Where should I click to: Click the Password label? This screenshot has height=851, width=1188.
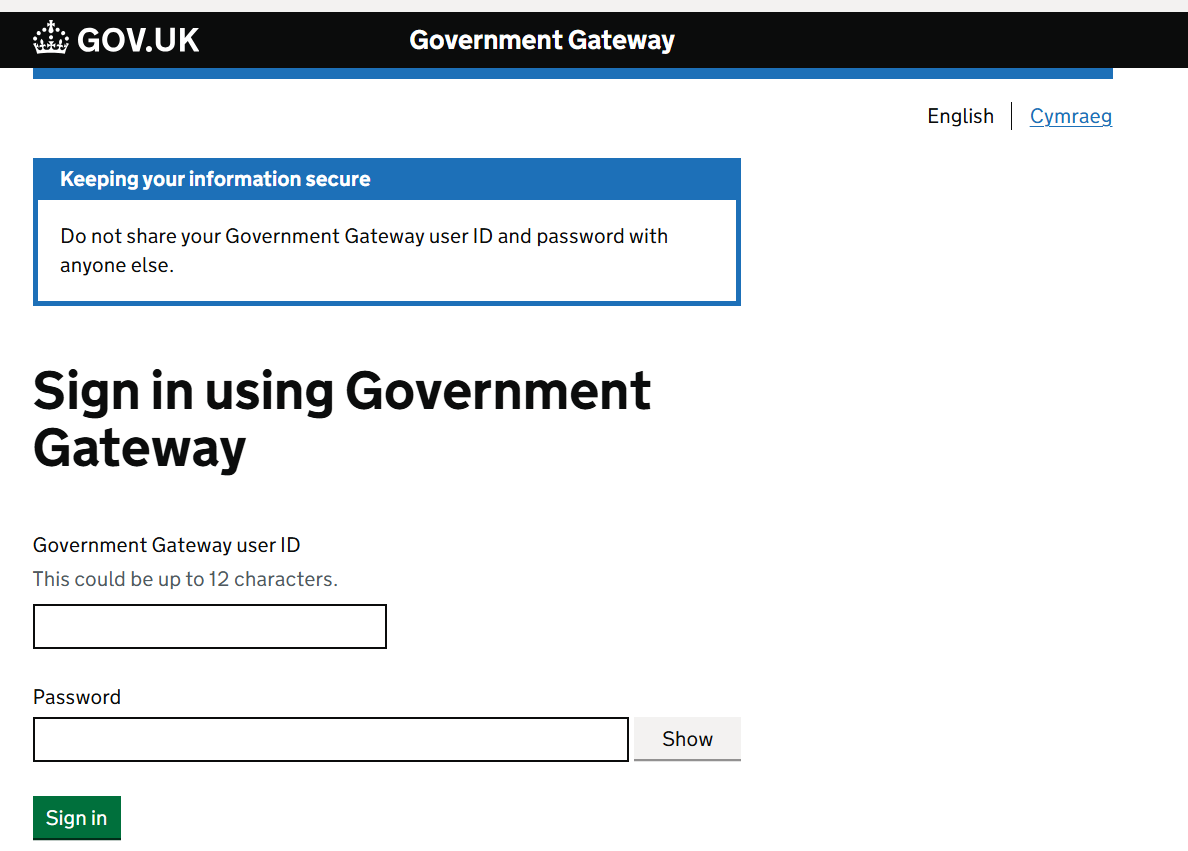tap(76, 697)
